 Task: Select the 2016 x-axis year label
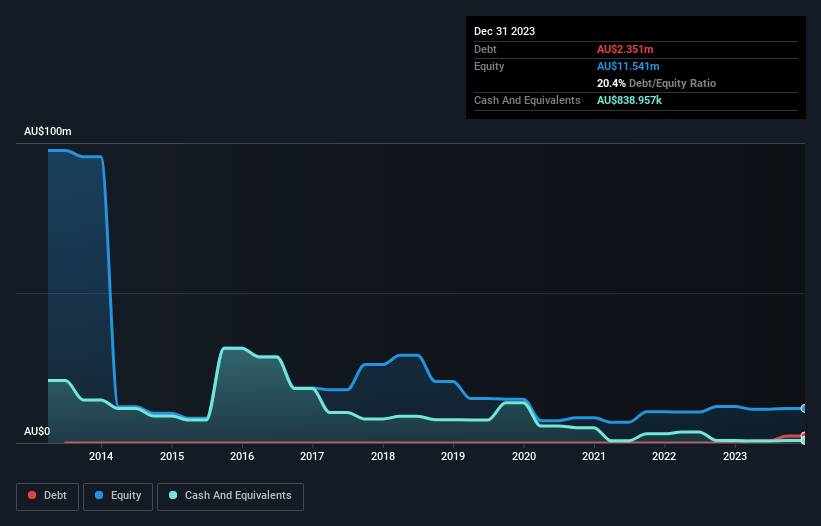242,457
